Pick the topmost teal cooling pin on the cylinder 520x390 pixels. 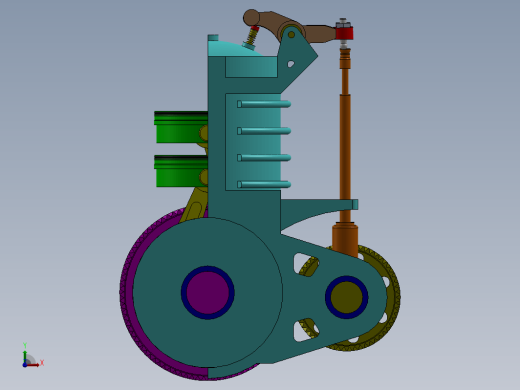264,104
